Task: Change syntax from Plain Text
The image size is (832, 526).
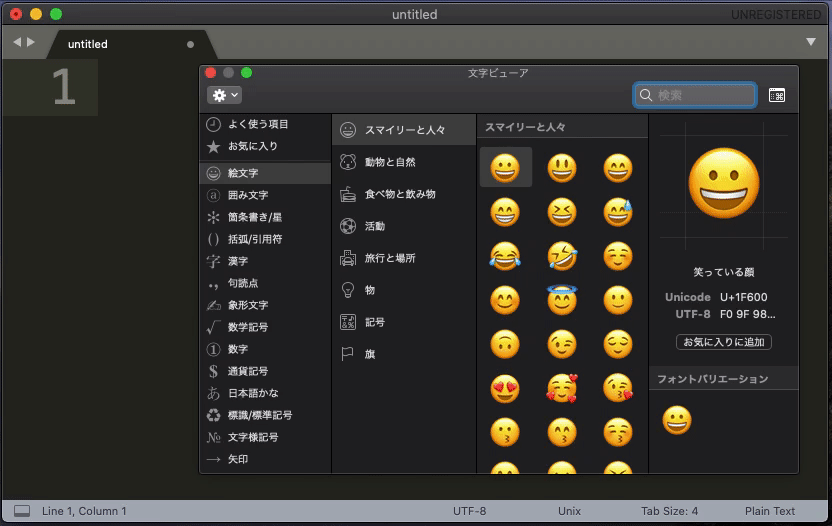Action: (x=769, y=511)
